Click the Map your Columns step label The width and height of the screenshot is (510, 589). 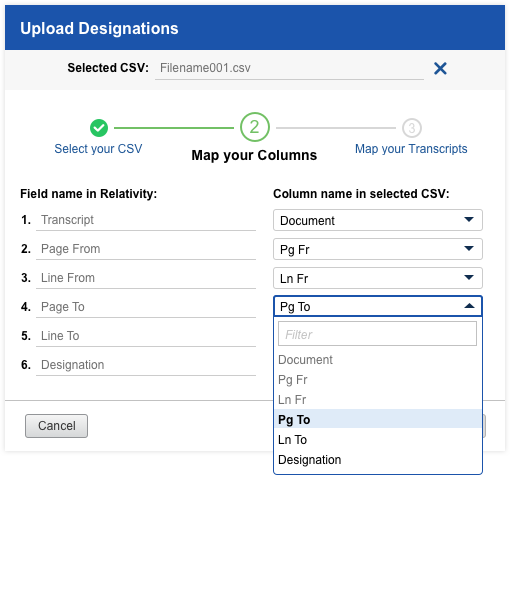coord(254,155)
